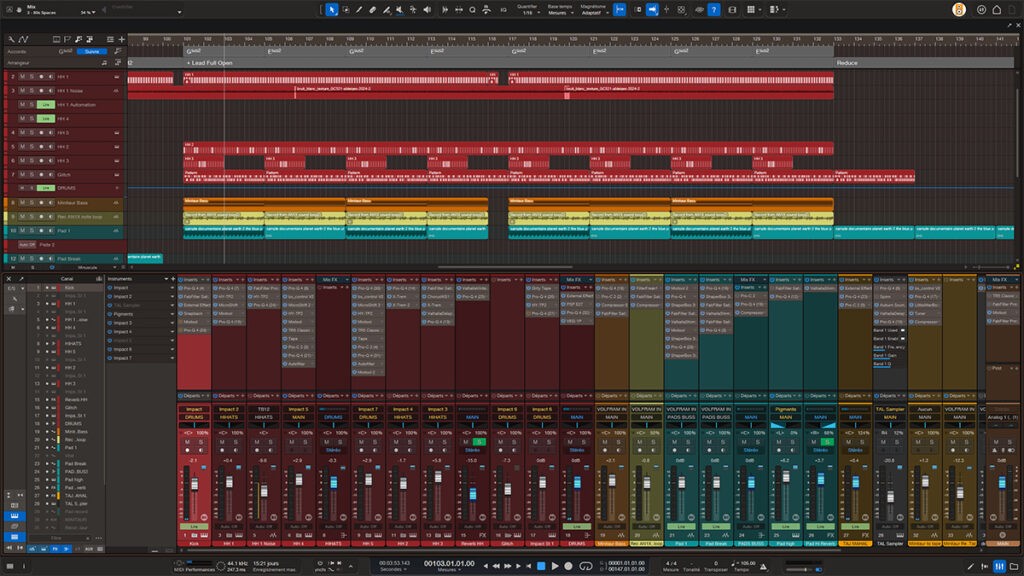This screenshot has width=1024, height=576.
Task: Enable loop playback in the transport bar
Action: tap(585, 566)
